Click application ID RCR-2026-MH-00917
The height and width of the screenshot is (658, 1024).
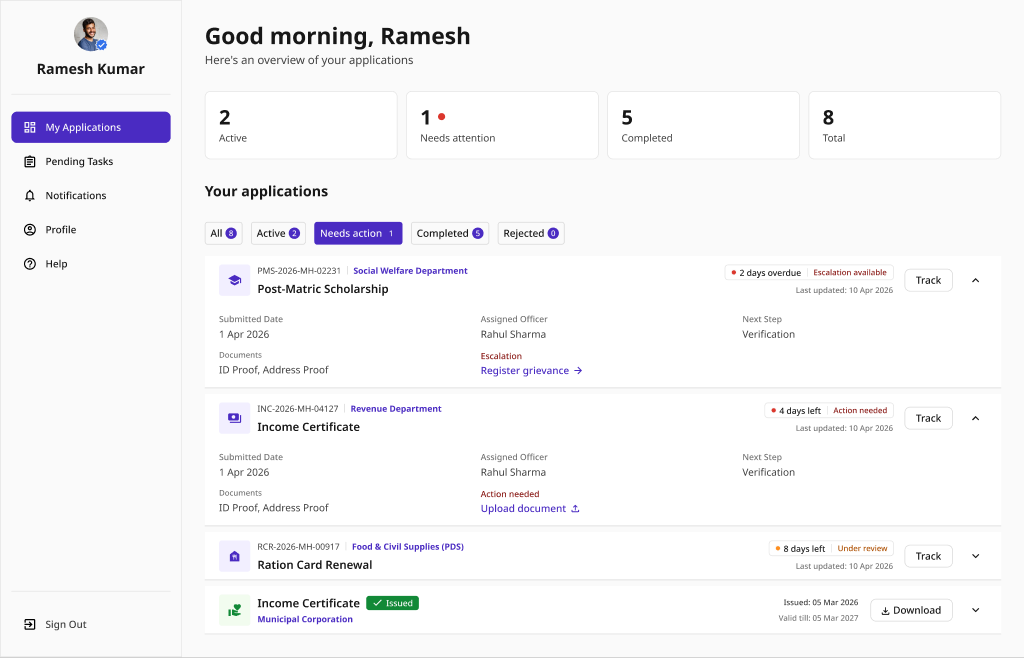(298, 547)
